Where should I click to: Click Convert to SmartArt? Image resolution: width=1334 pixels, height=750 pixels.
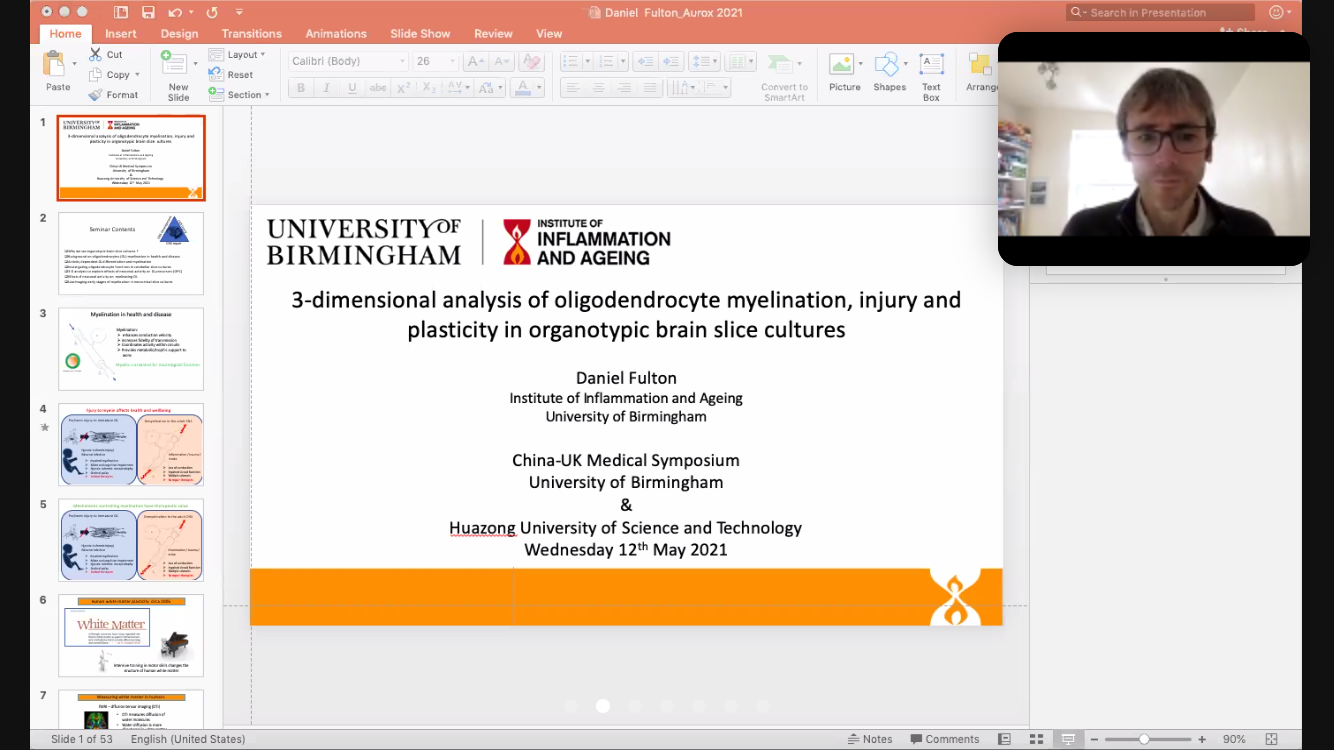click(x=784, y=76)
